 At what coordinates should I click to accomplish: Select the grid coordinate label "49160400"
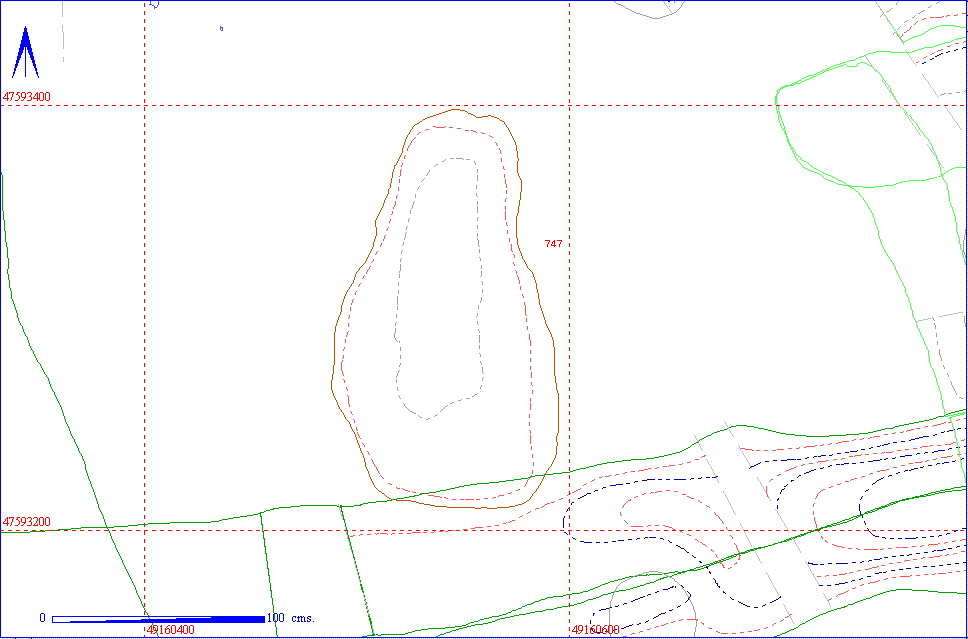[x=170, y=630]
